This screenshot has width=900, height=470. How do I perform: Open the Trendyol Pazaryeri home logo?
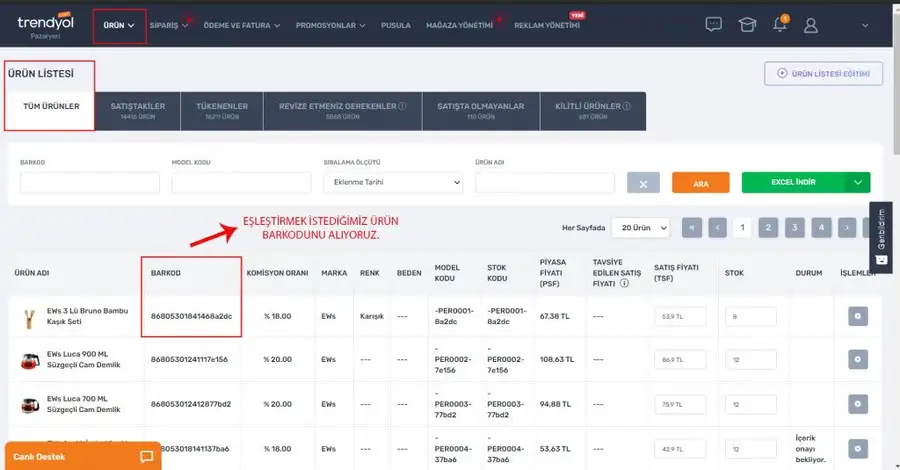[x=45, y=26]
